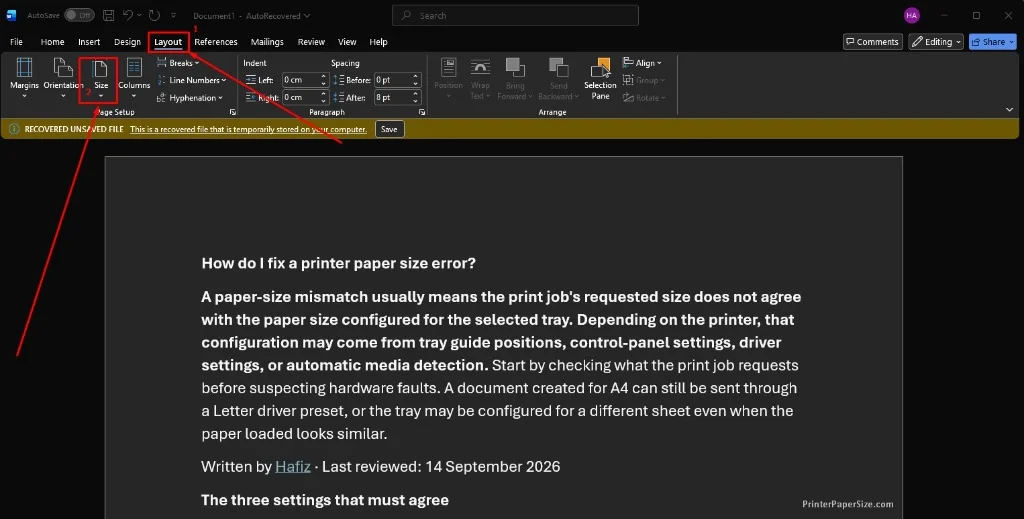Screen dimensions: 1024x519
Task: Launch Paragraph dialog from group corner
Action: [422, 112]
